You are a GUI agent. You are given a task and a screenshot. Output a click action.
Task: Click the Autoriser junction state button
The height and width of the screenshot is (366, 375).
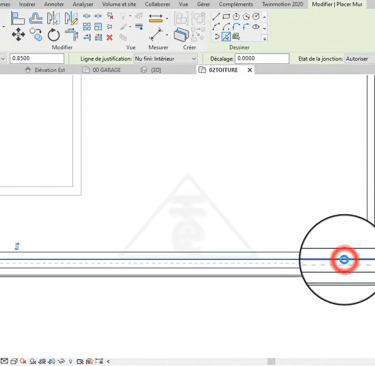coord(357,59)
